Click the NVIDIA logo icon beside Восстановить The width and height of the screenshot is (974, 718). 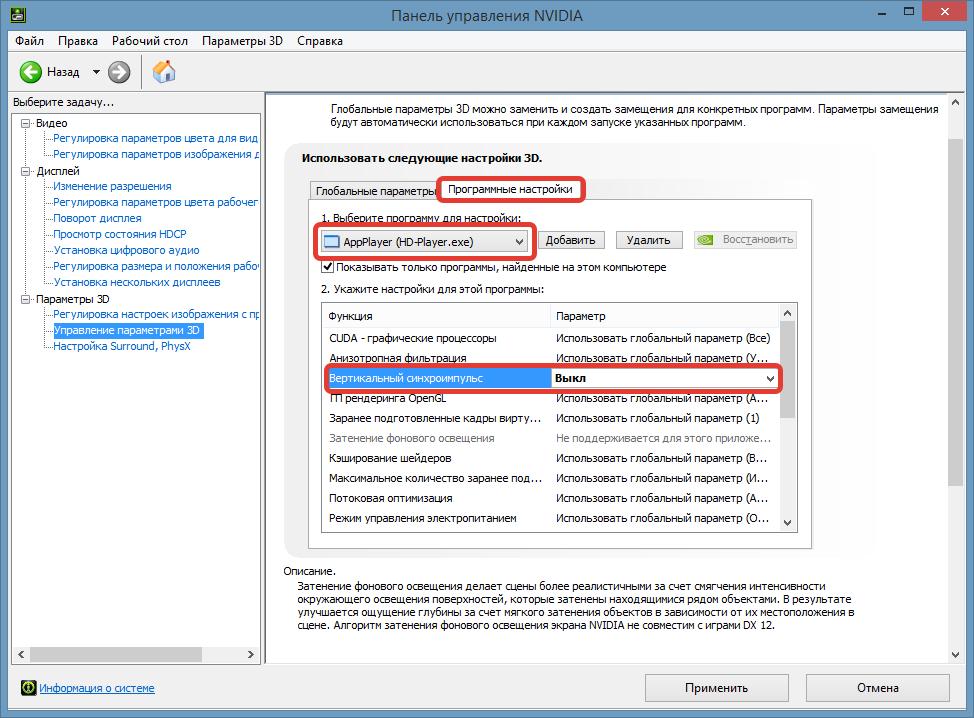click(x=704, y=240)
